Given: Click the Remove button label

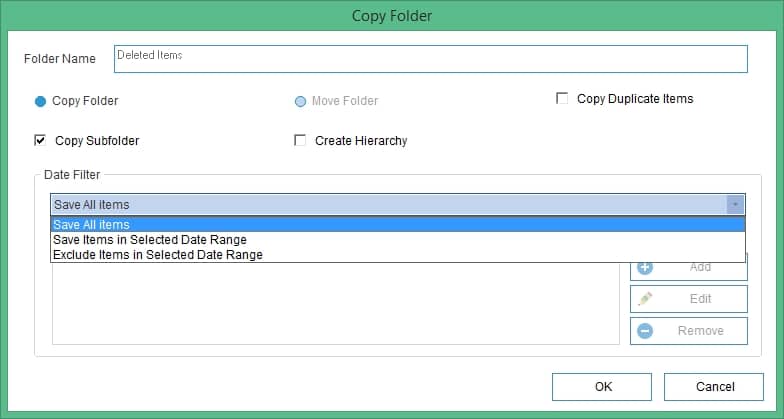Looking at the screenshot, I should click(x=700, y=330).
